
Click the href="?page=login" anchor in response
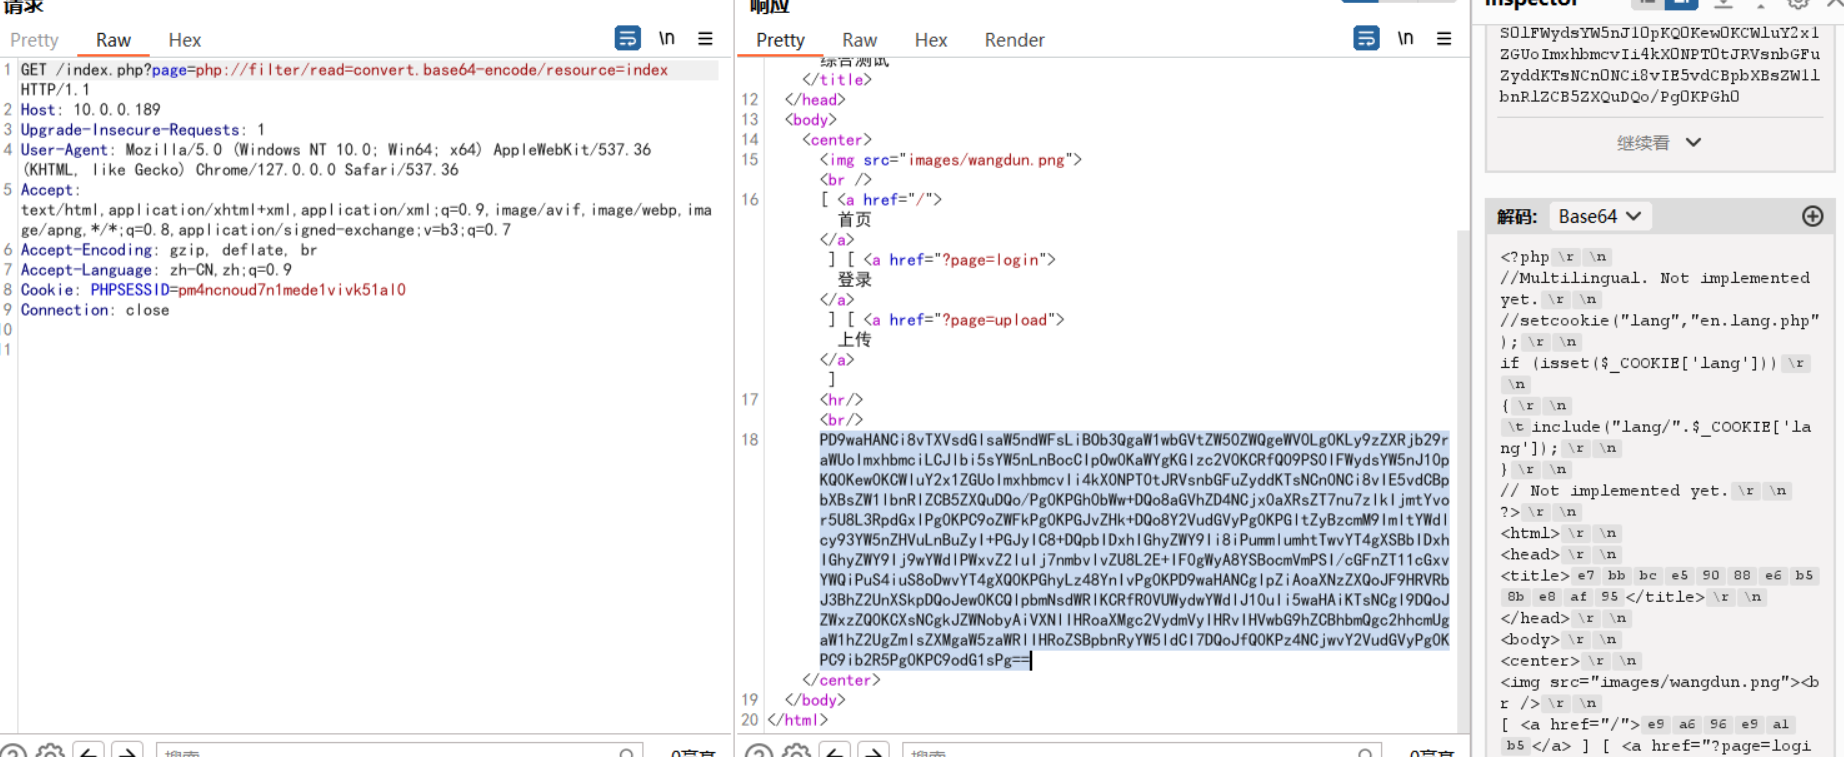959,260
